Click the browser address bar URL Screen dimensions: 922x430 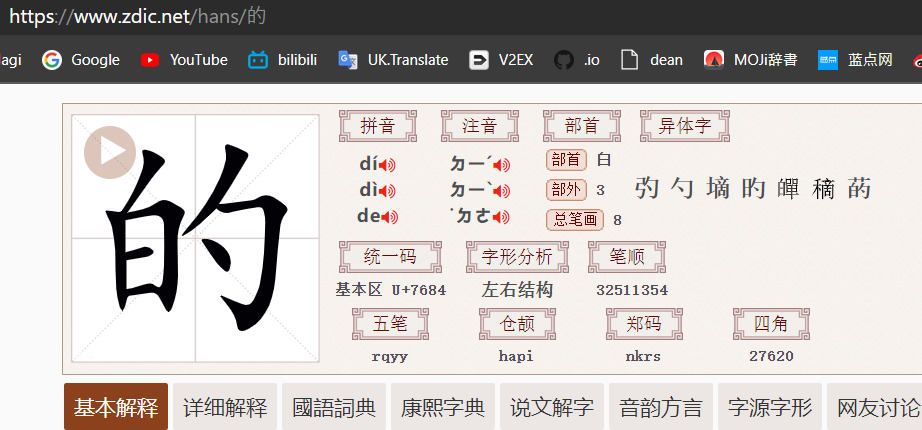click(x=138, y=16)
